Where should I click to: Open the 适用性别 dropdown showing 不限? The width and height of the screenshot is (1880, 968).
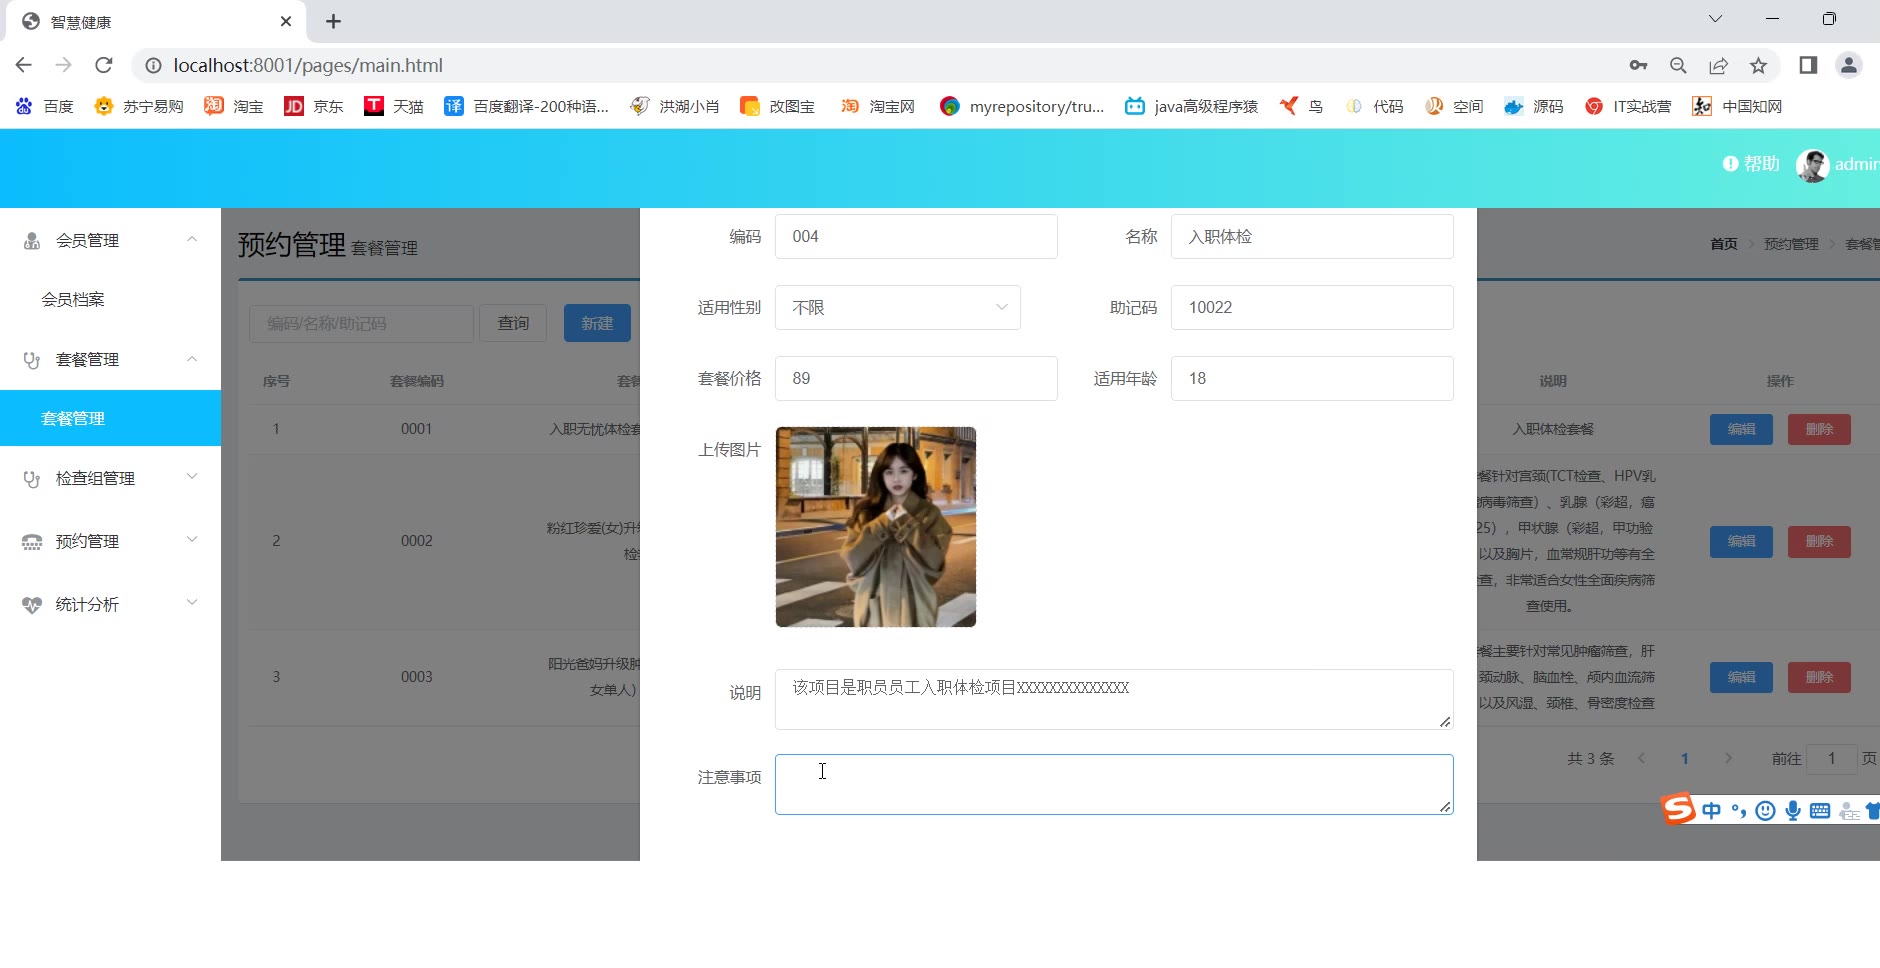coord(897,308)
